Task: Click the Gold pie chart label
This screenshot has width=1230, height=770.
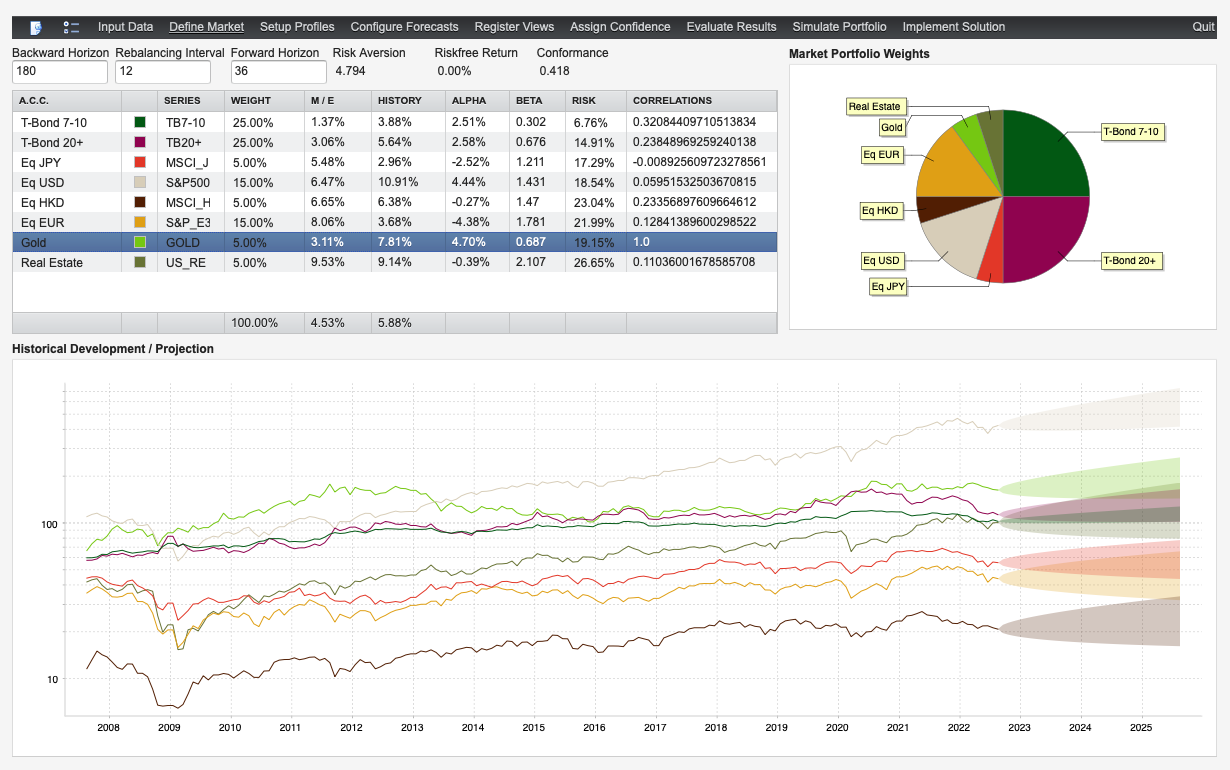Action: [892, 127]
